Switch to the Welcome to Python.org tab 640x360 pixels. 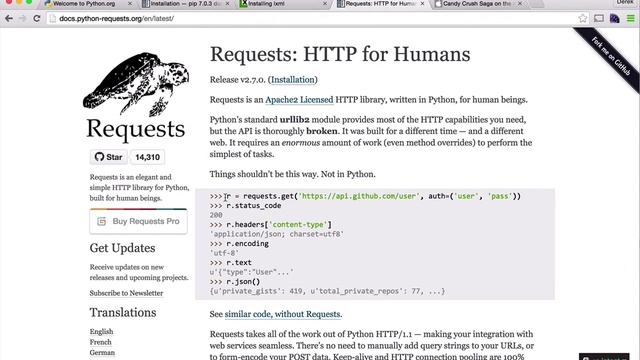click(x=84, y=4)
